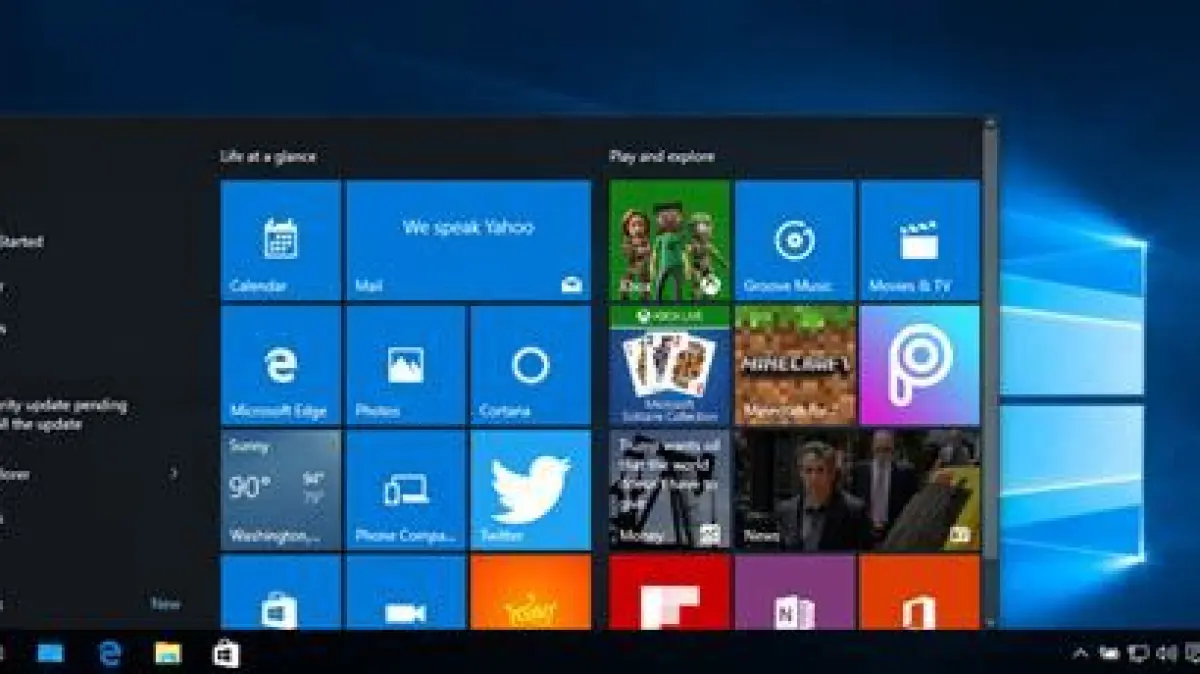Expand system tray hidden icons chevron
Viewport: 1200px width, 674px height.
click(x=1080, y=654)
